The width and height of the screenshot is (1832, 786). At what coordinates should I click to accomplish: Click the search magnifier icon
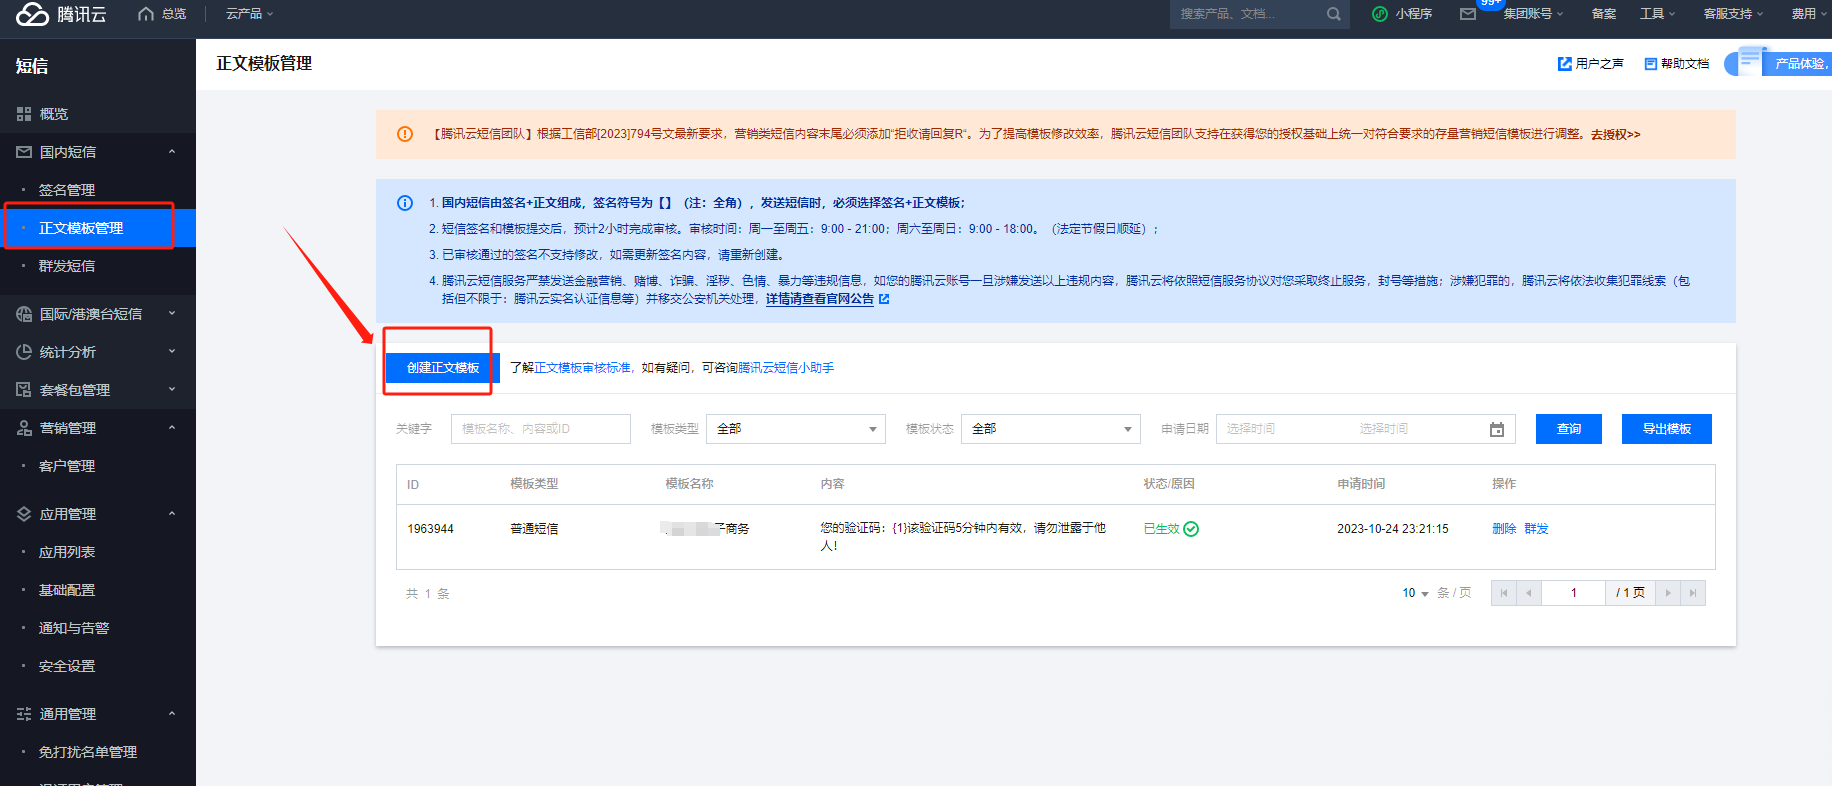[1333, 14]
